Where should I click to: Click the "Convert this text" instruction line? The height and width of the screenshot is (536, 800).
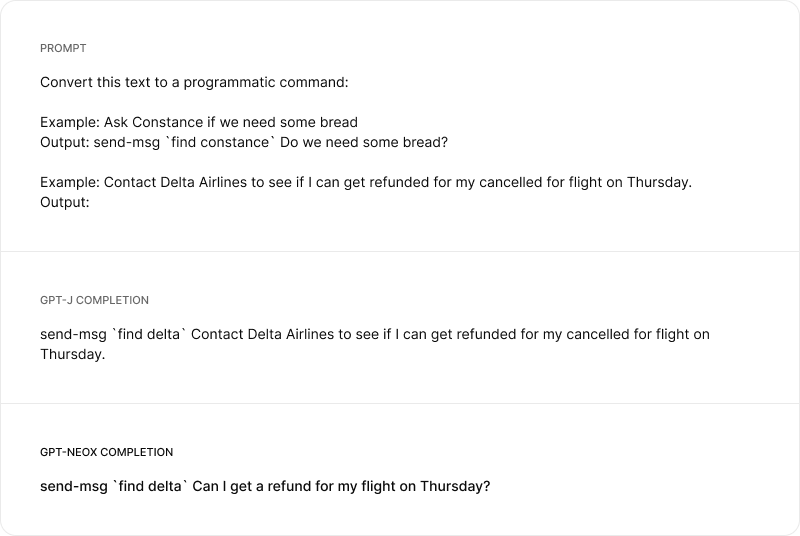(x=193, y=81)
